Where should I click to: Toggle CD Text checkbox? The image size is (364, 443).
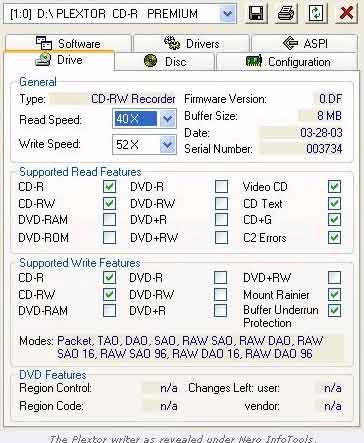[x=334, y=203]
